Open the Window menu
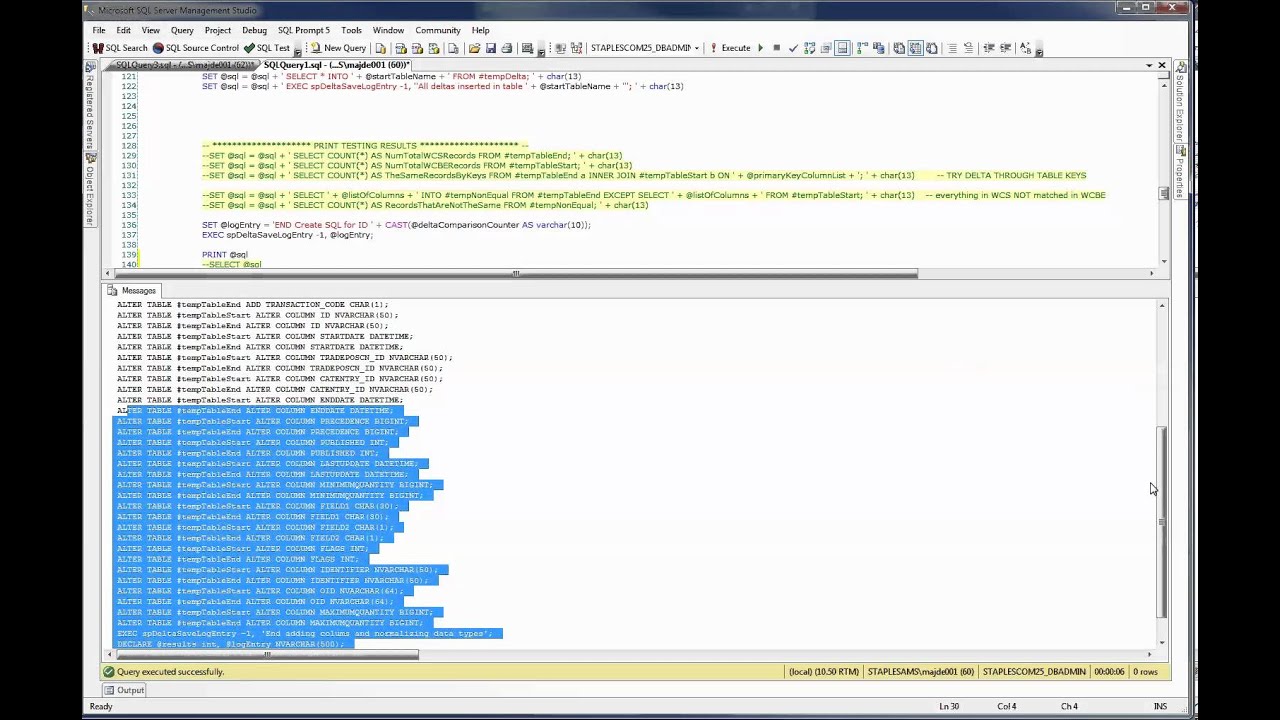1280x720 pixels. point(388,30)
